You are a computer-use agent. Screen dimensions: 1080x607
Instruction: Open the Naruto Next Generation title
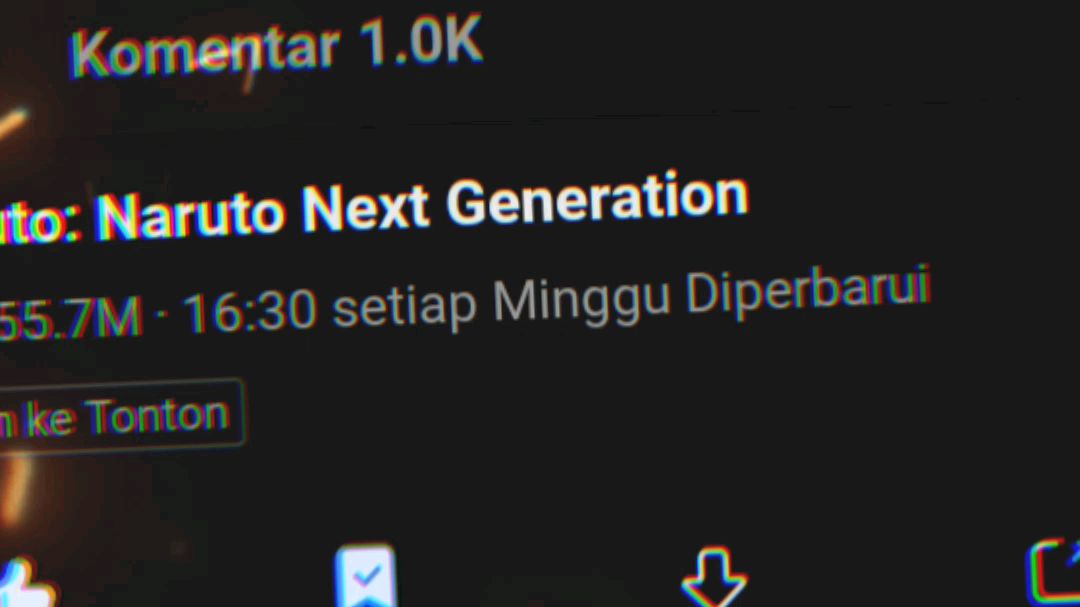point(373,209)
